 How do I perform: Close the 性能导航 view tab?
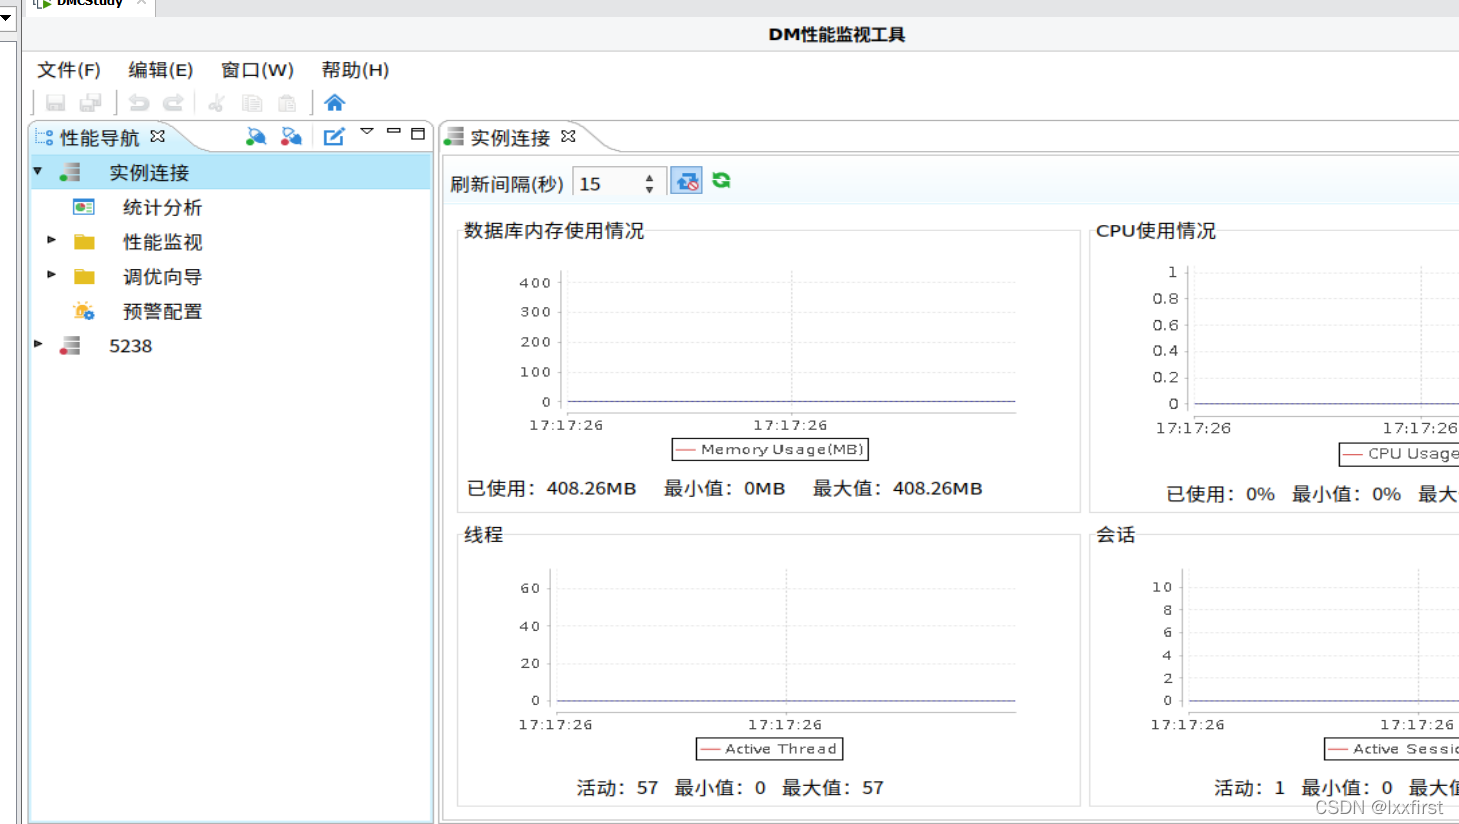click(x=158, y=136)
